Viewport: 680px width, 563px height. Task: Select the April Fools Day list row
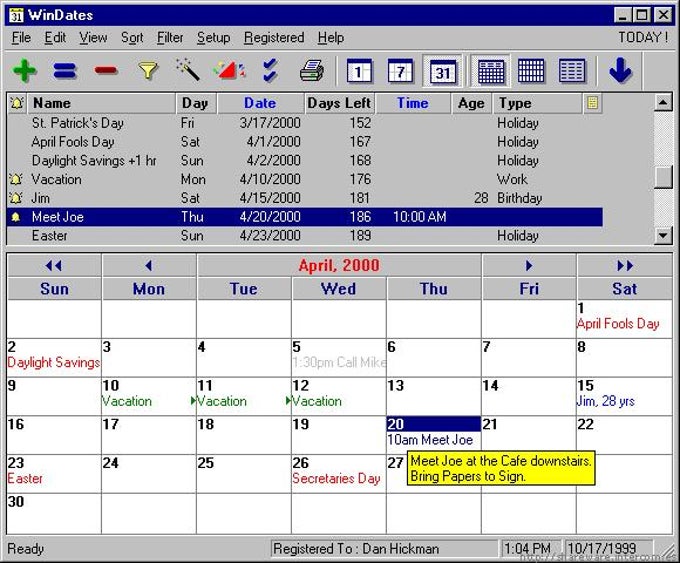pyautogui.click(x=304, y=142)
